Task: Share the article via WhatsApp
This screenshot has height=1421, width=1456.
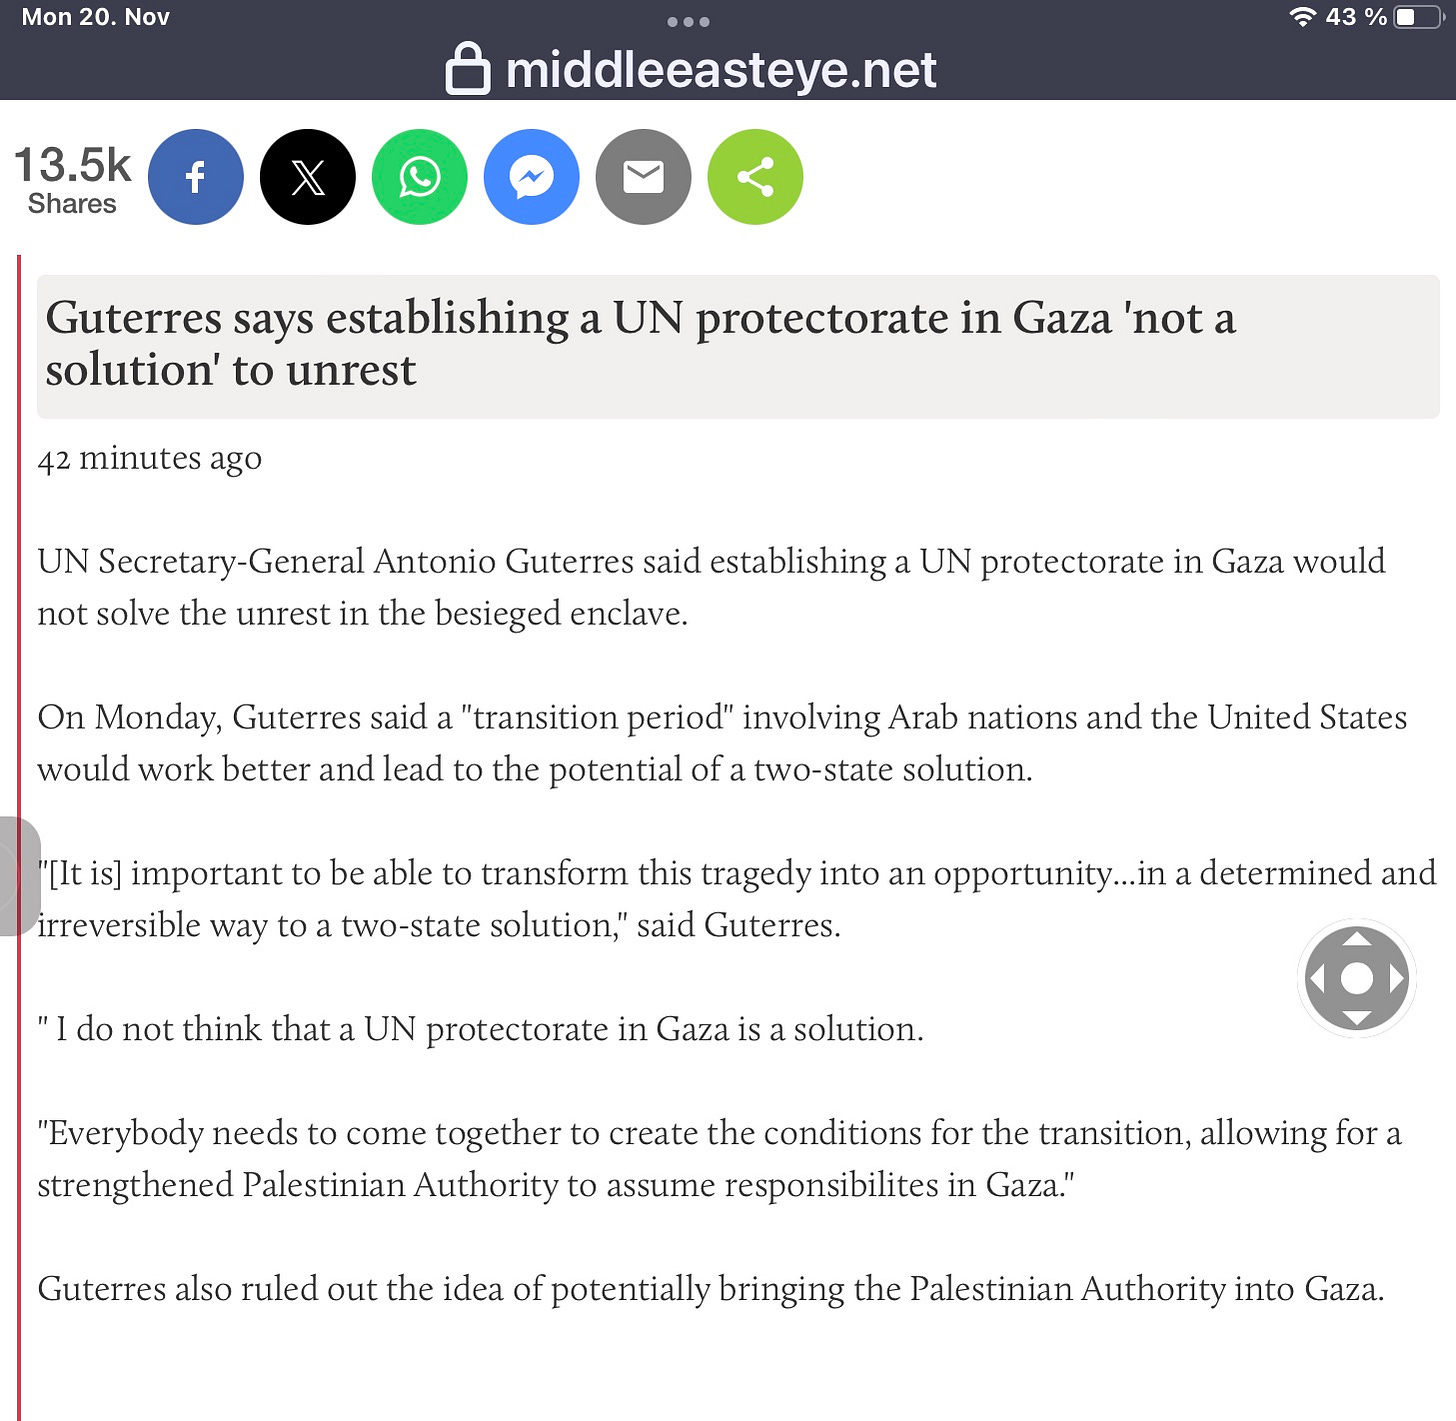Action: [420, 177]
